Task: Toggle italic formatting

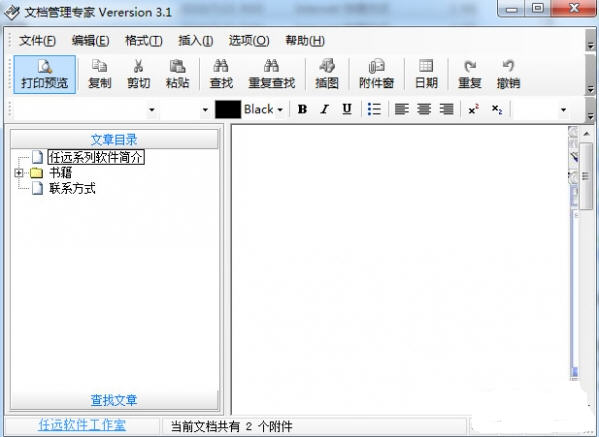Action: tap(324, 109)
